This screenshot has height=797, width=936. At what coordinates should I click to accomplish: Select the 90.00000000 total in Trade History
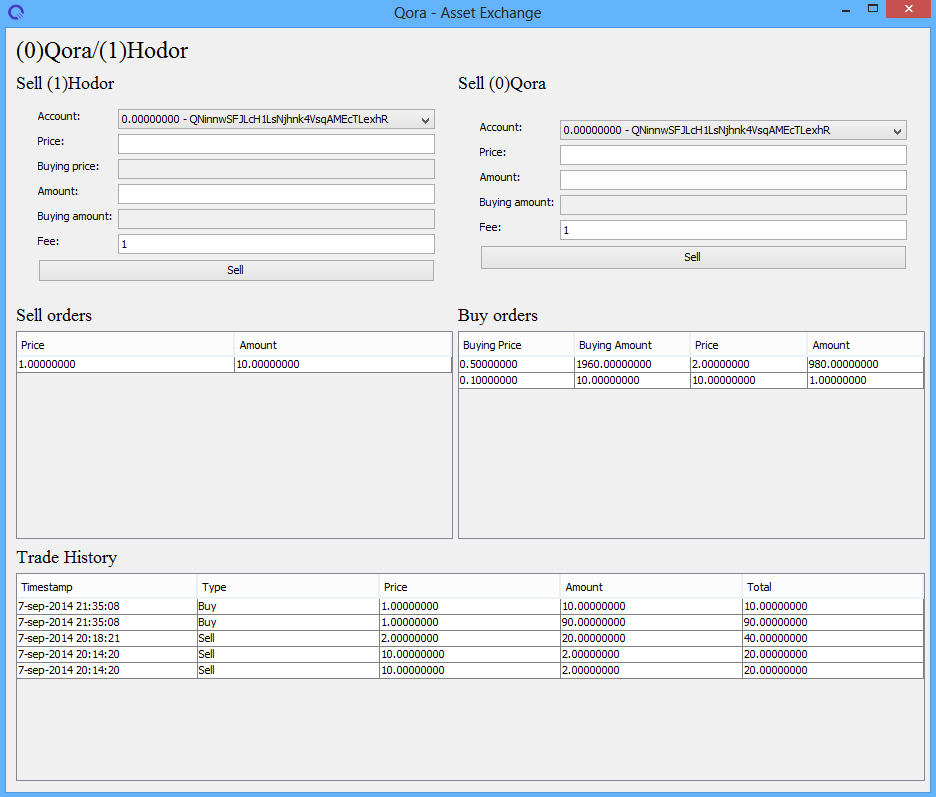833,622
